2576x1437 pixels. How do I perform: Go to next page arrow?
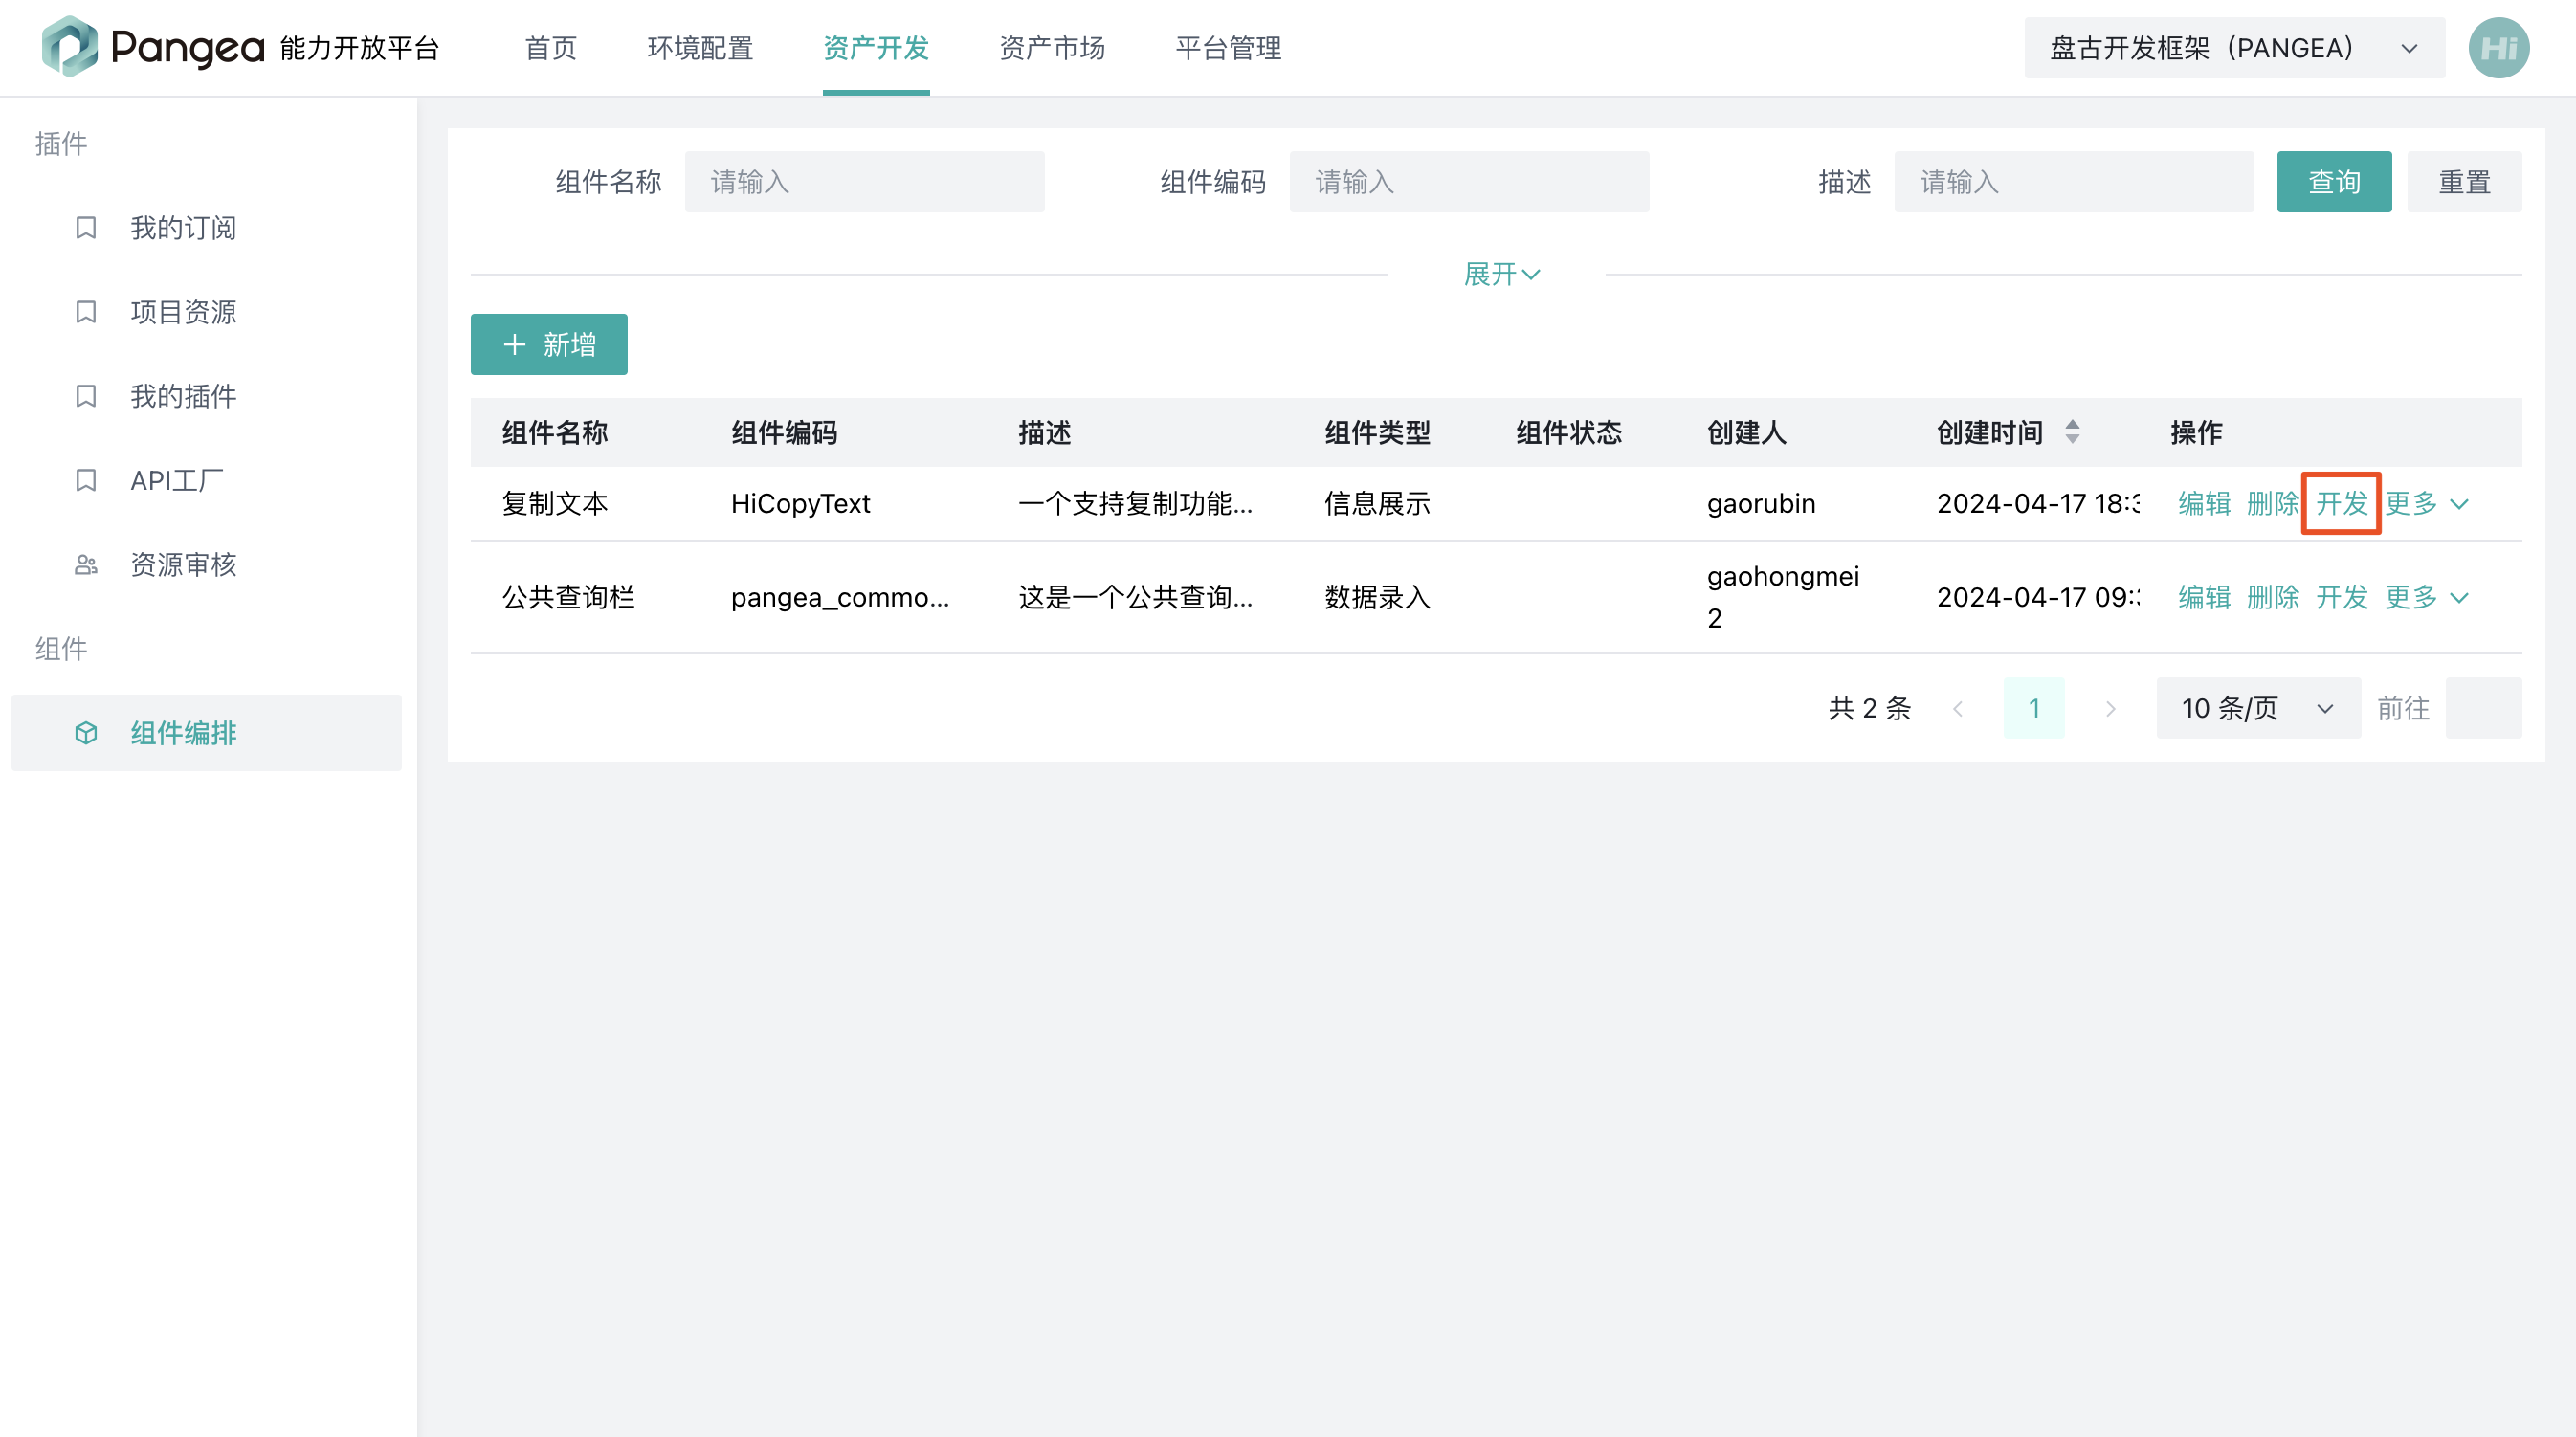pos(2110,708)
